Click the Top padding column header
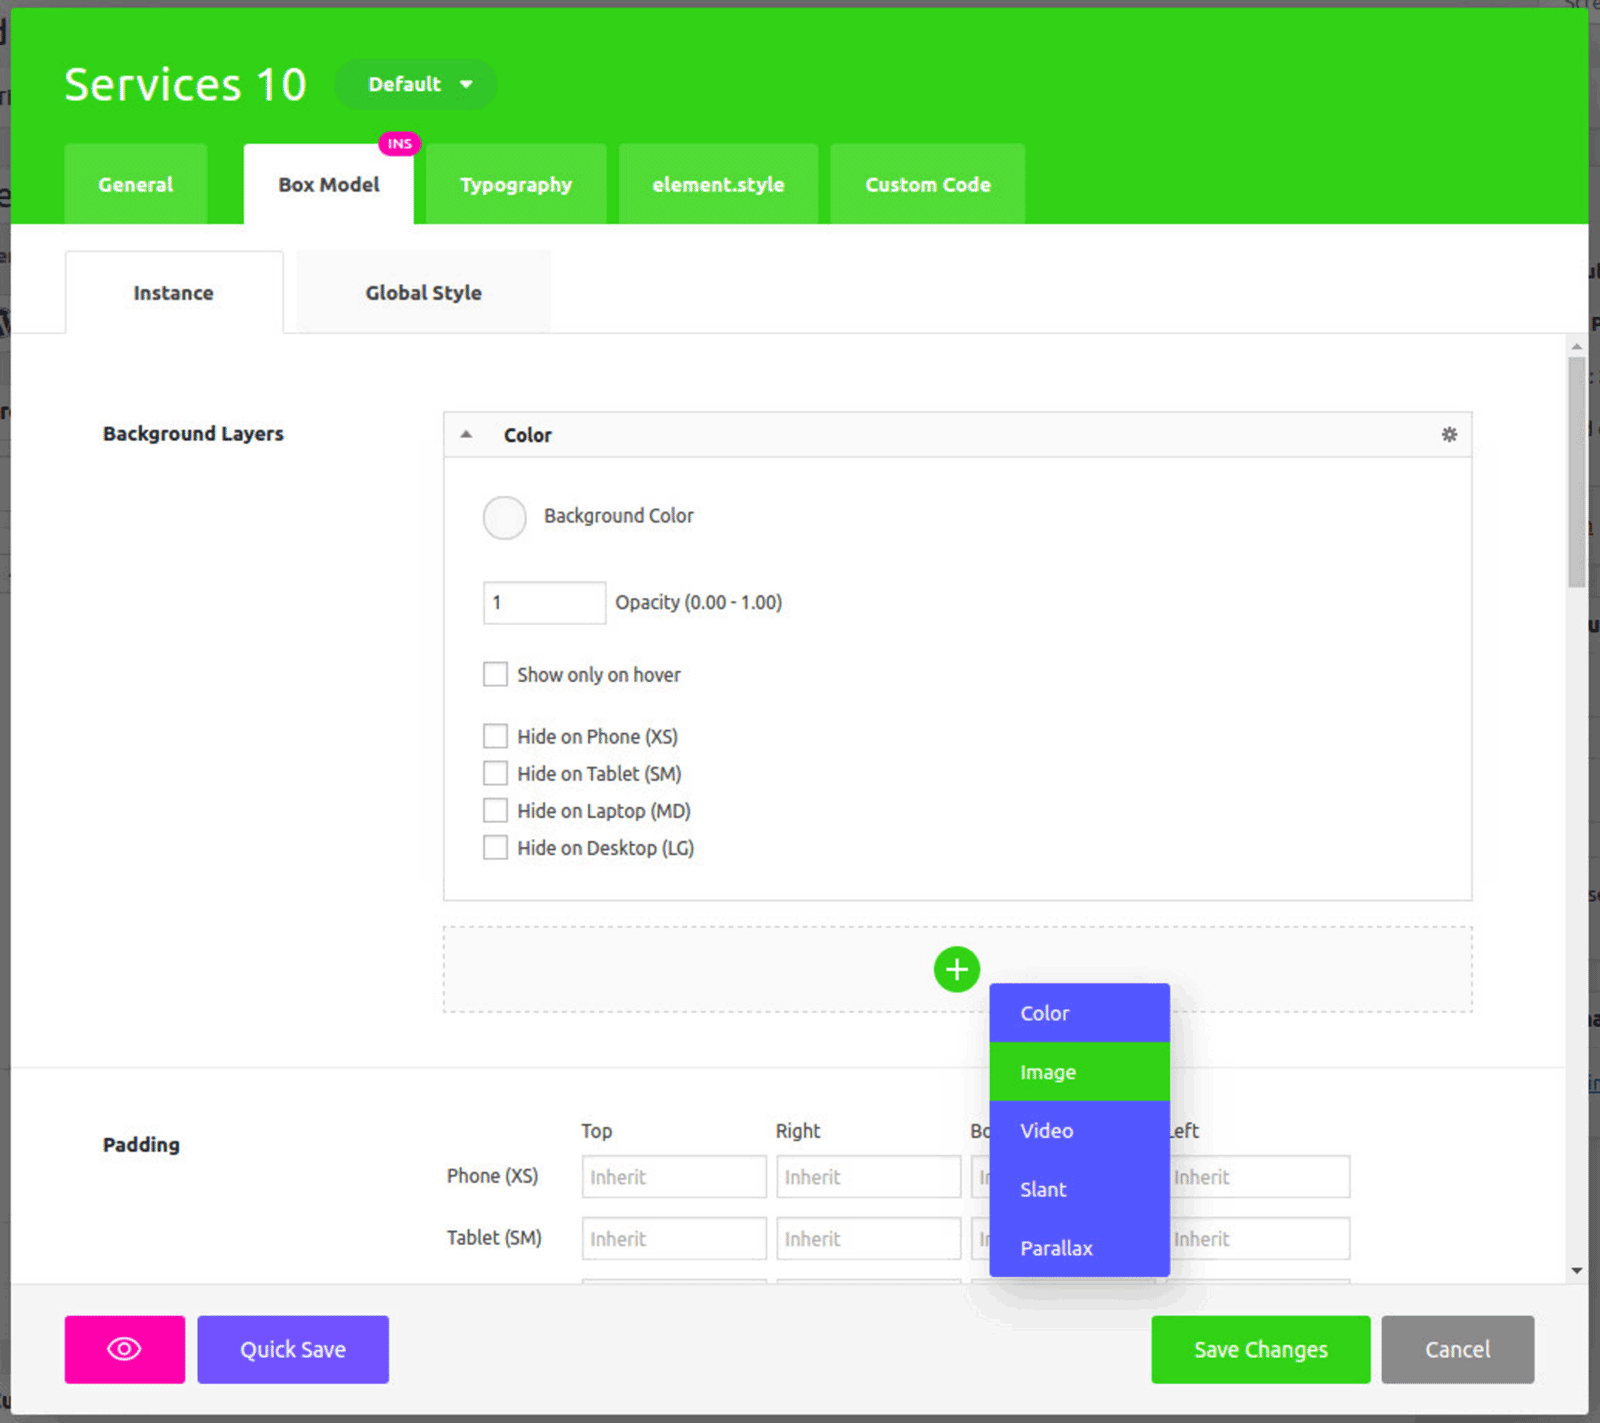Viewport: 1600px width, 1423px height. point(596,1130)
